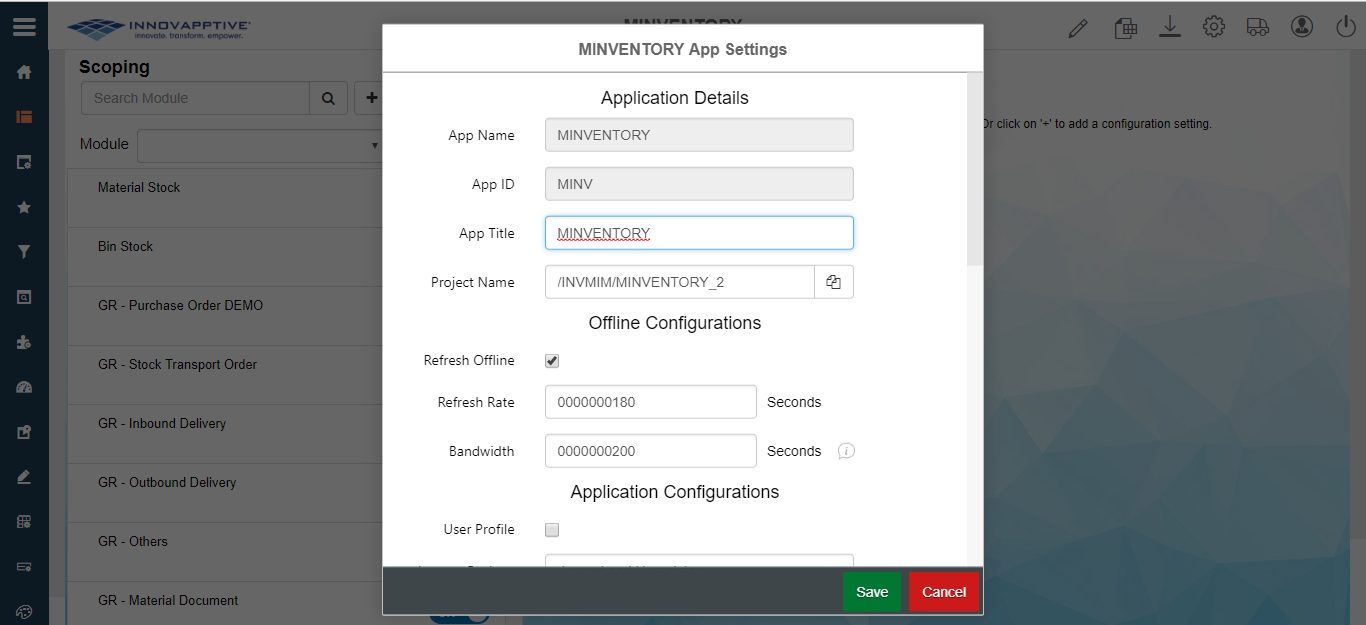Click the filter funnel icon in the sidebar
The image size is (1366, 625).
24,252
